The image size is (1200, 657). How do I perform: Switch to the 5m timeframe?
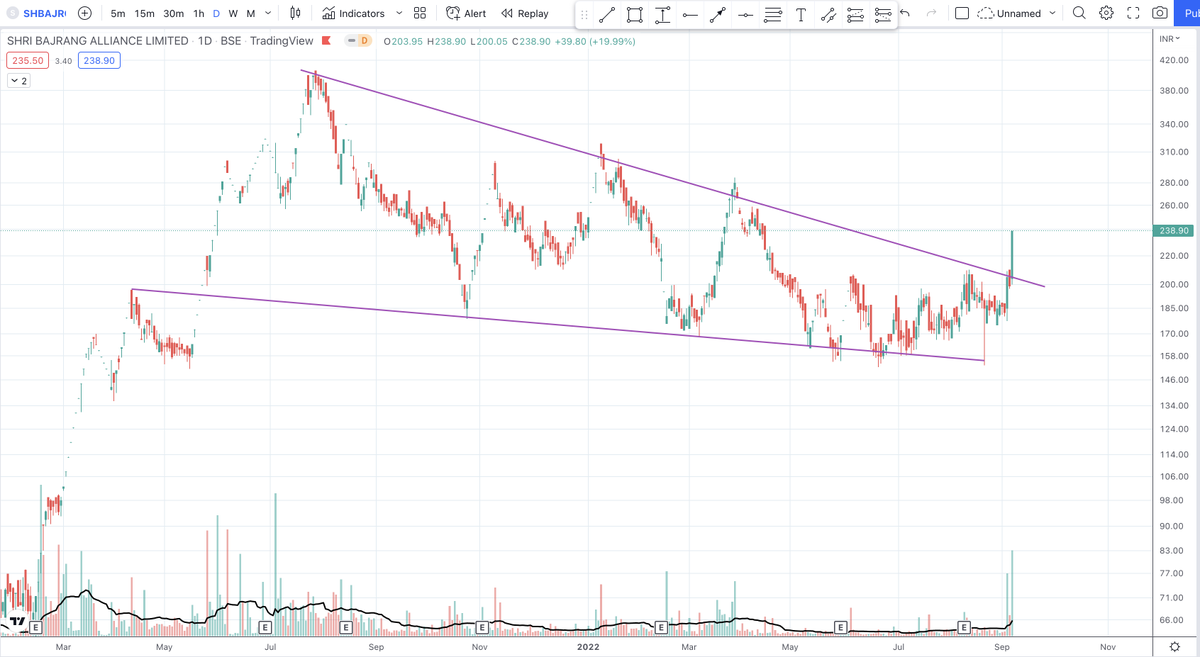click(118, 13)
